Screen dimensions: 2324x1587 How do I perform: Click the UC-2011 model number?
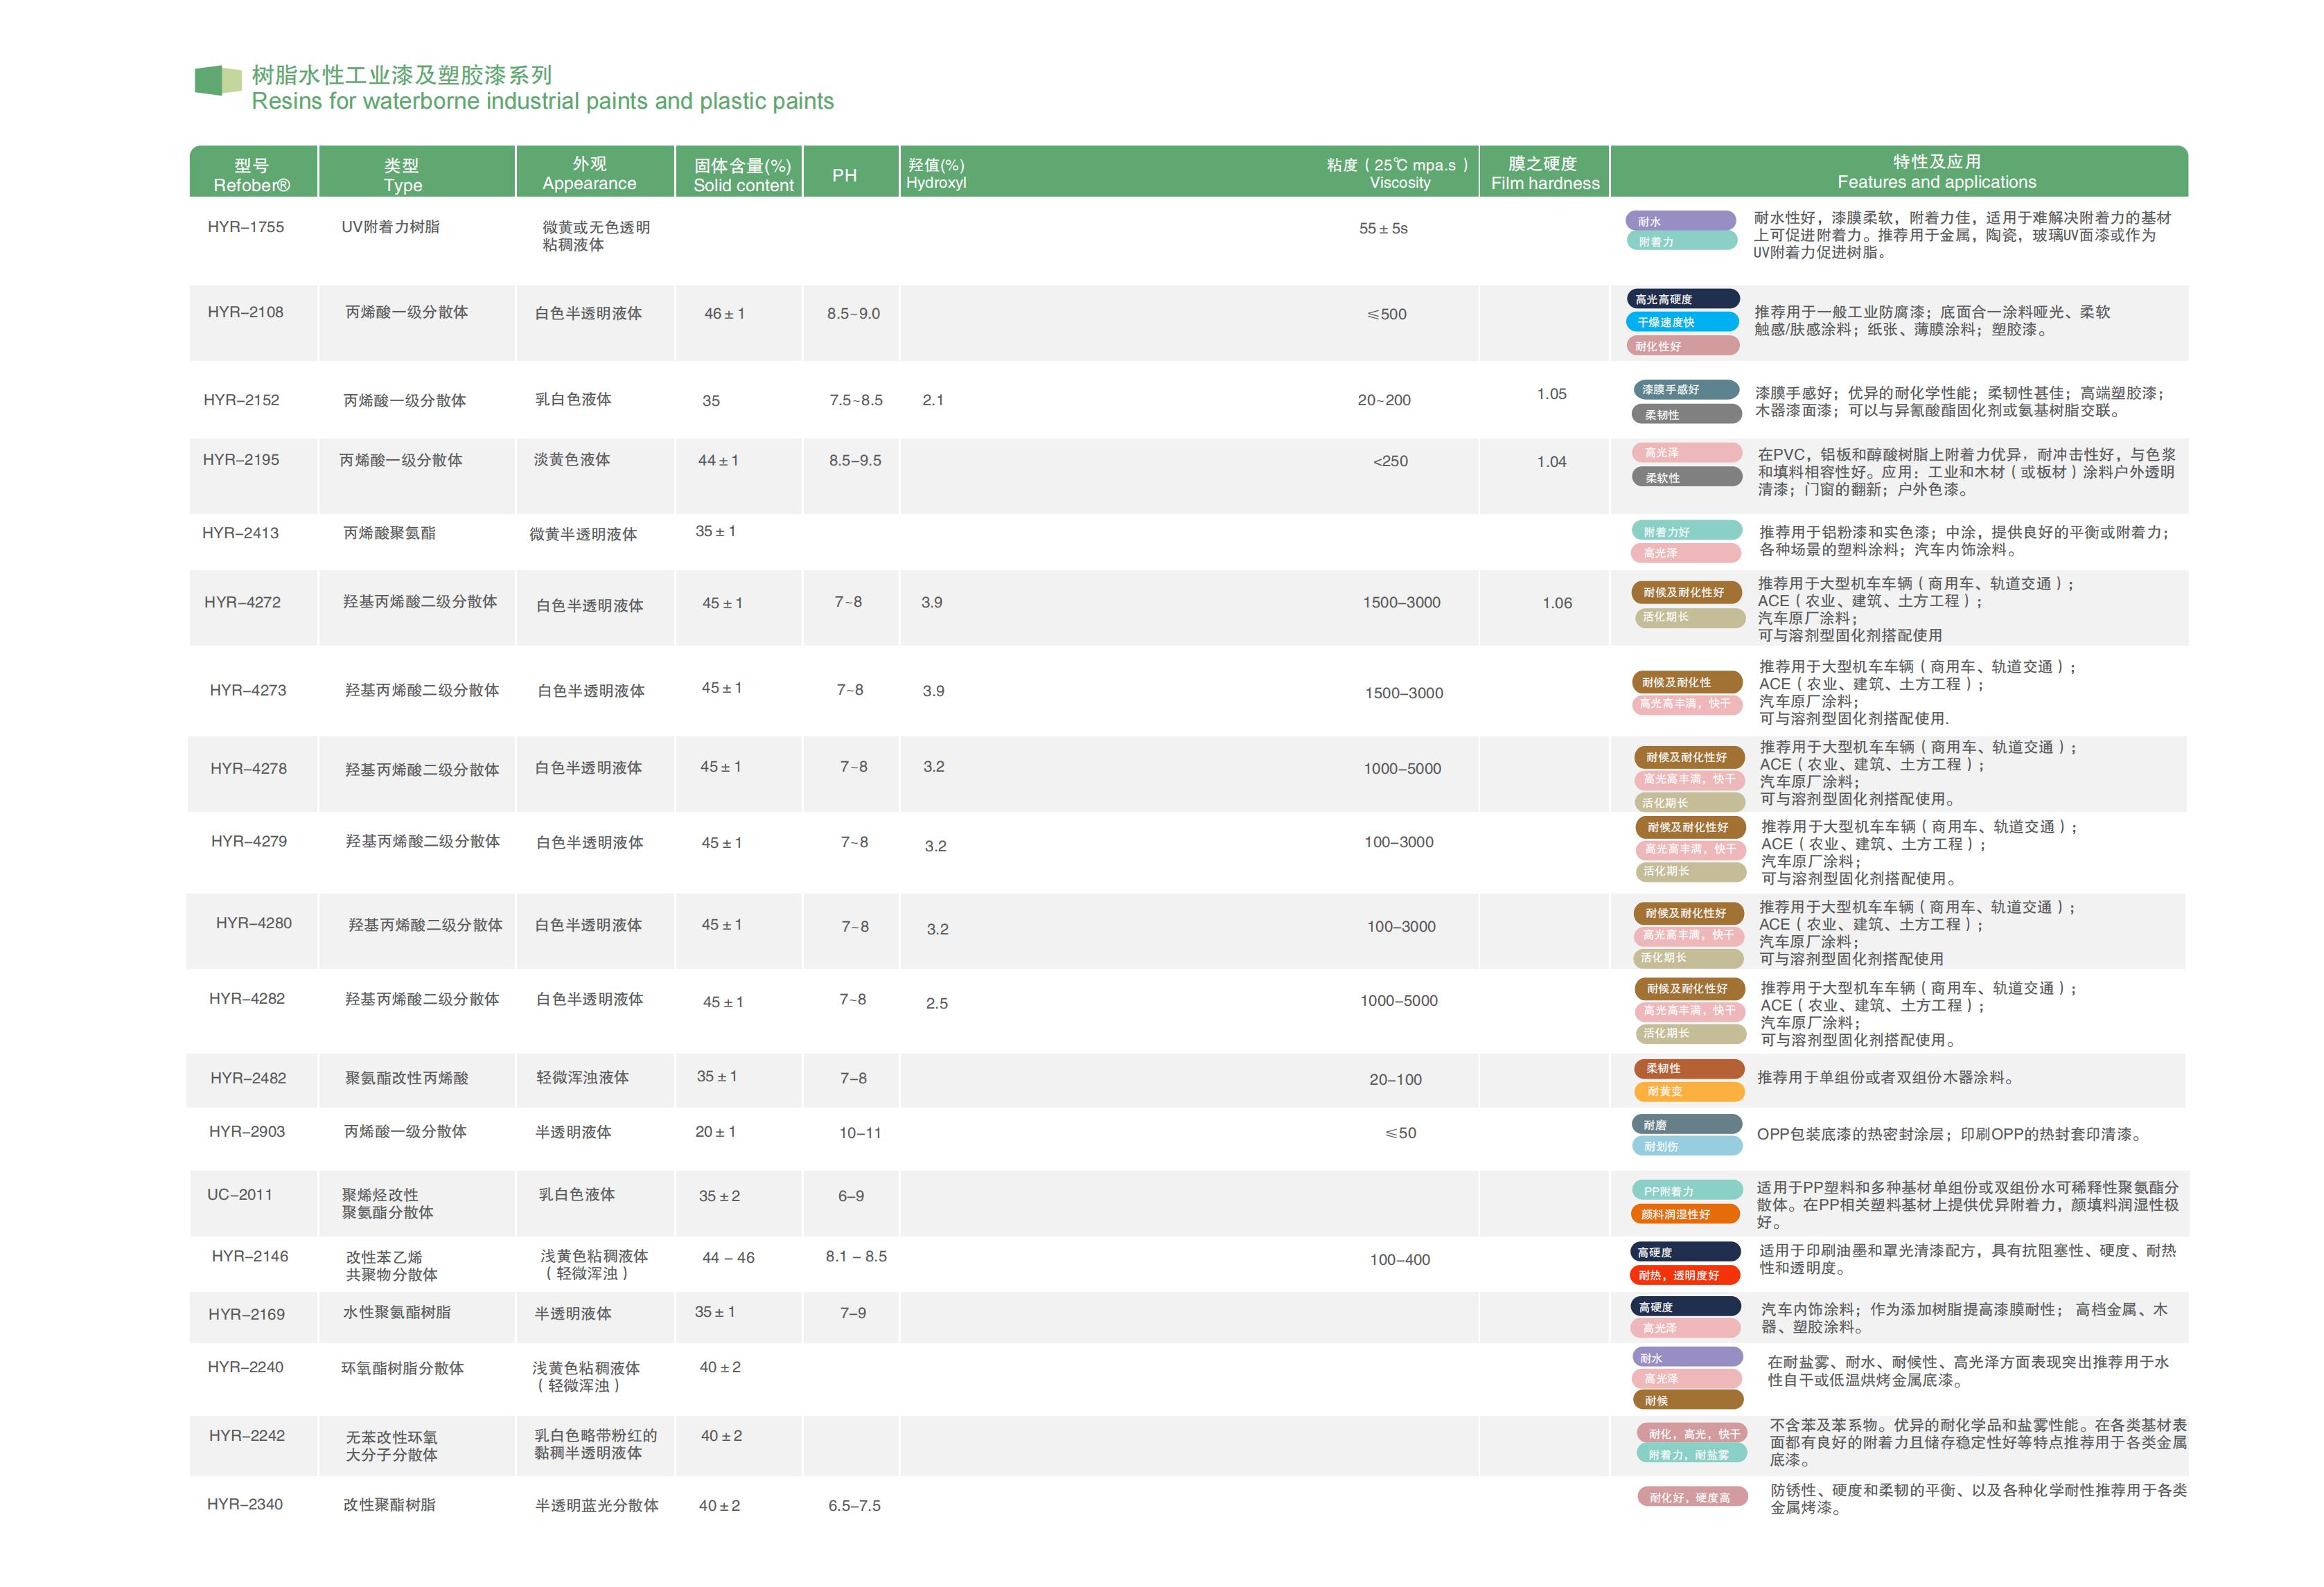(239, 1194)
